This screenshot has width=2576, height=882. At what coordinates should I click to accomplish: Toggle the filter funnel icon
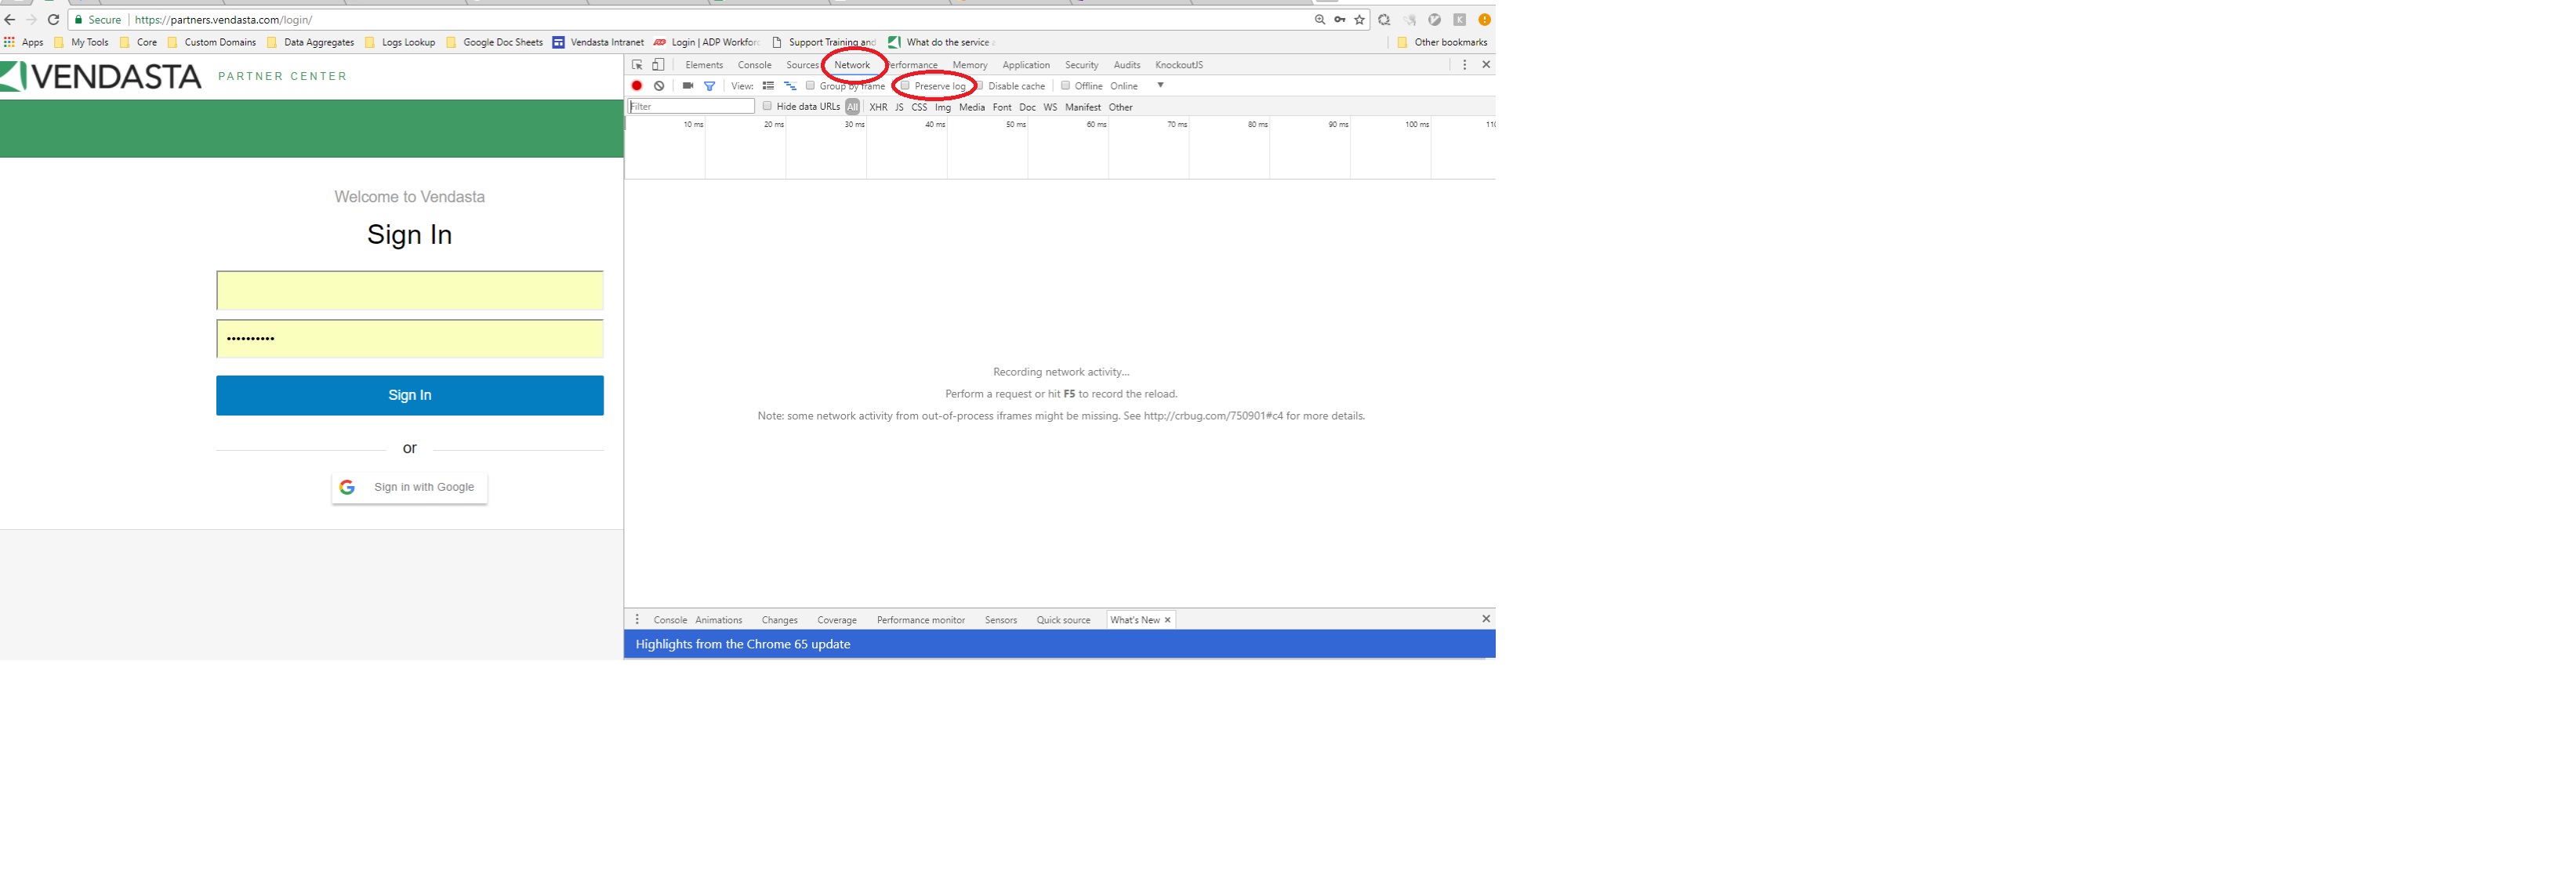(710, 86)
